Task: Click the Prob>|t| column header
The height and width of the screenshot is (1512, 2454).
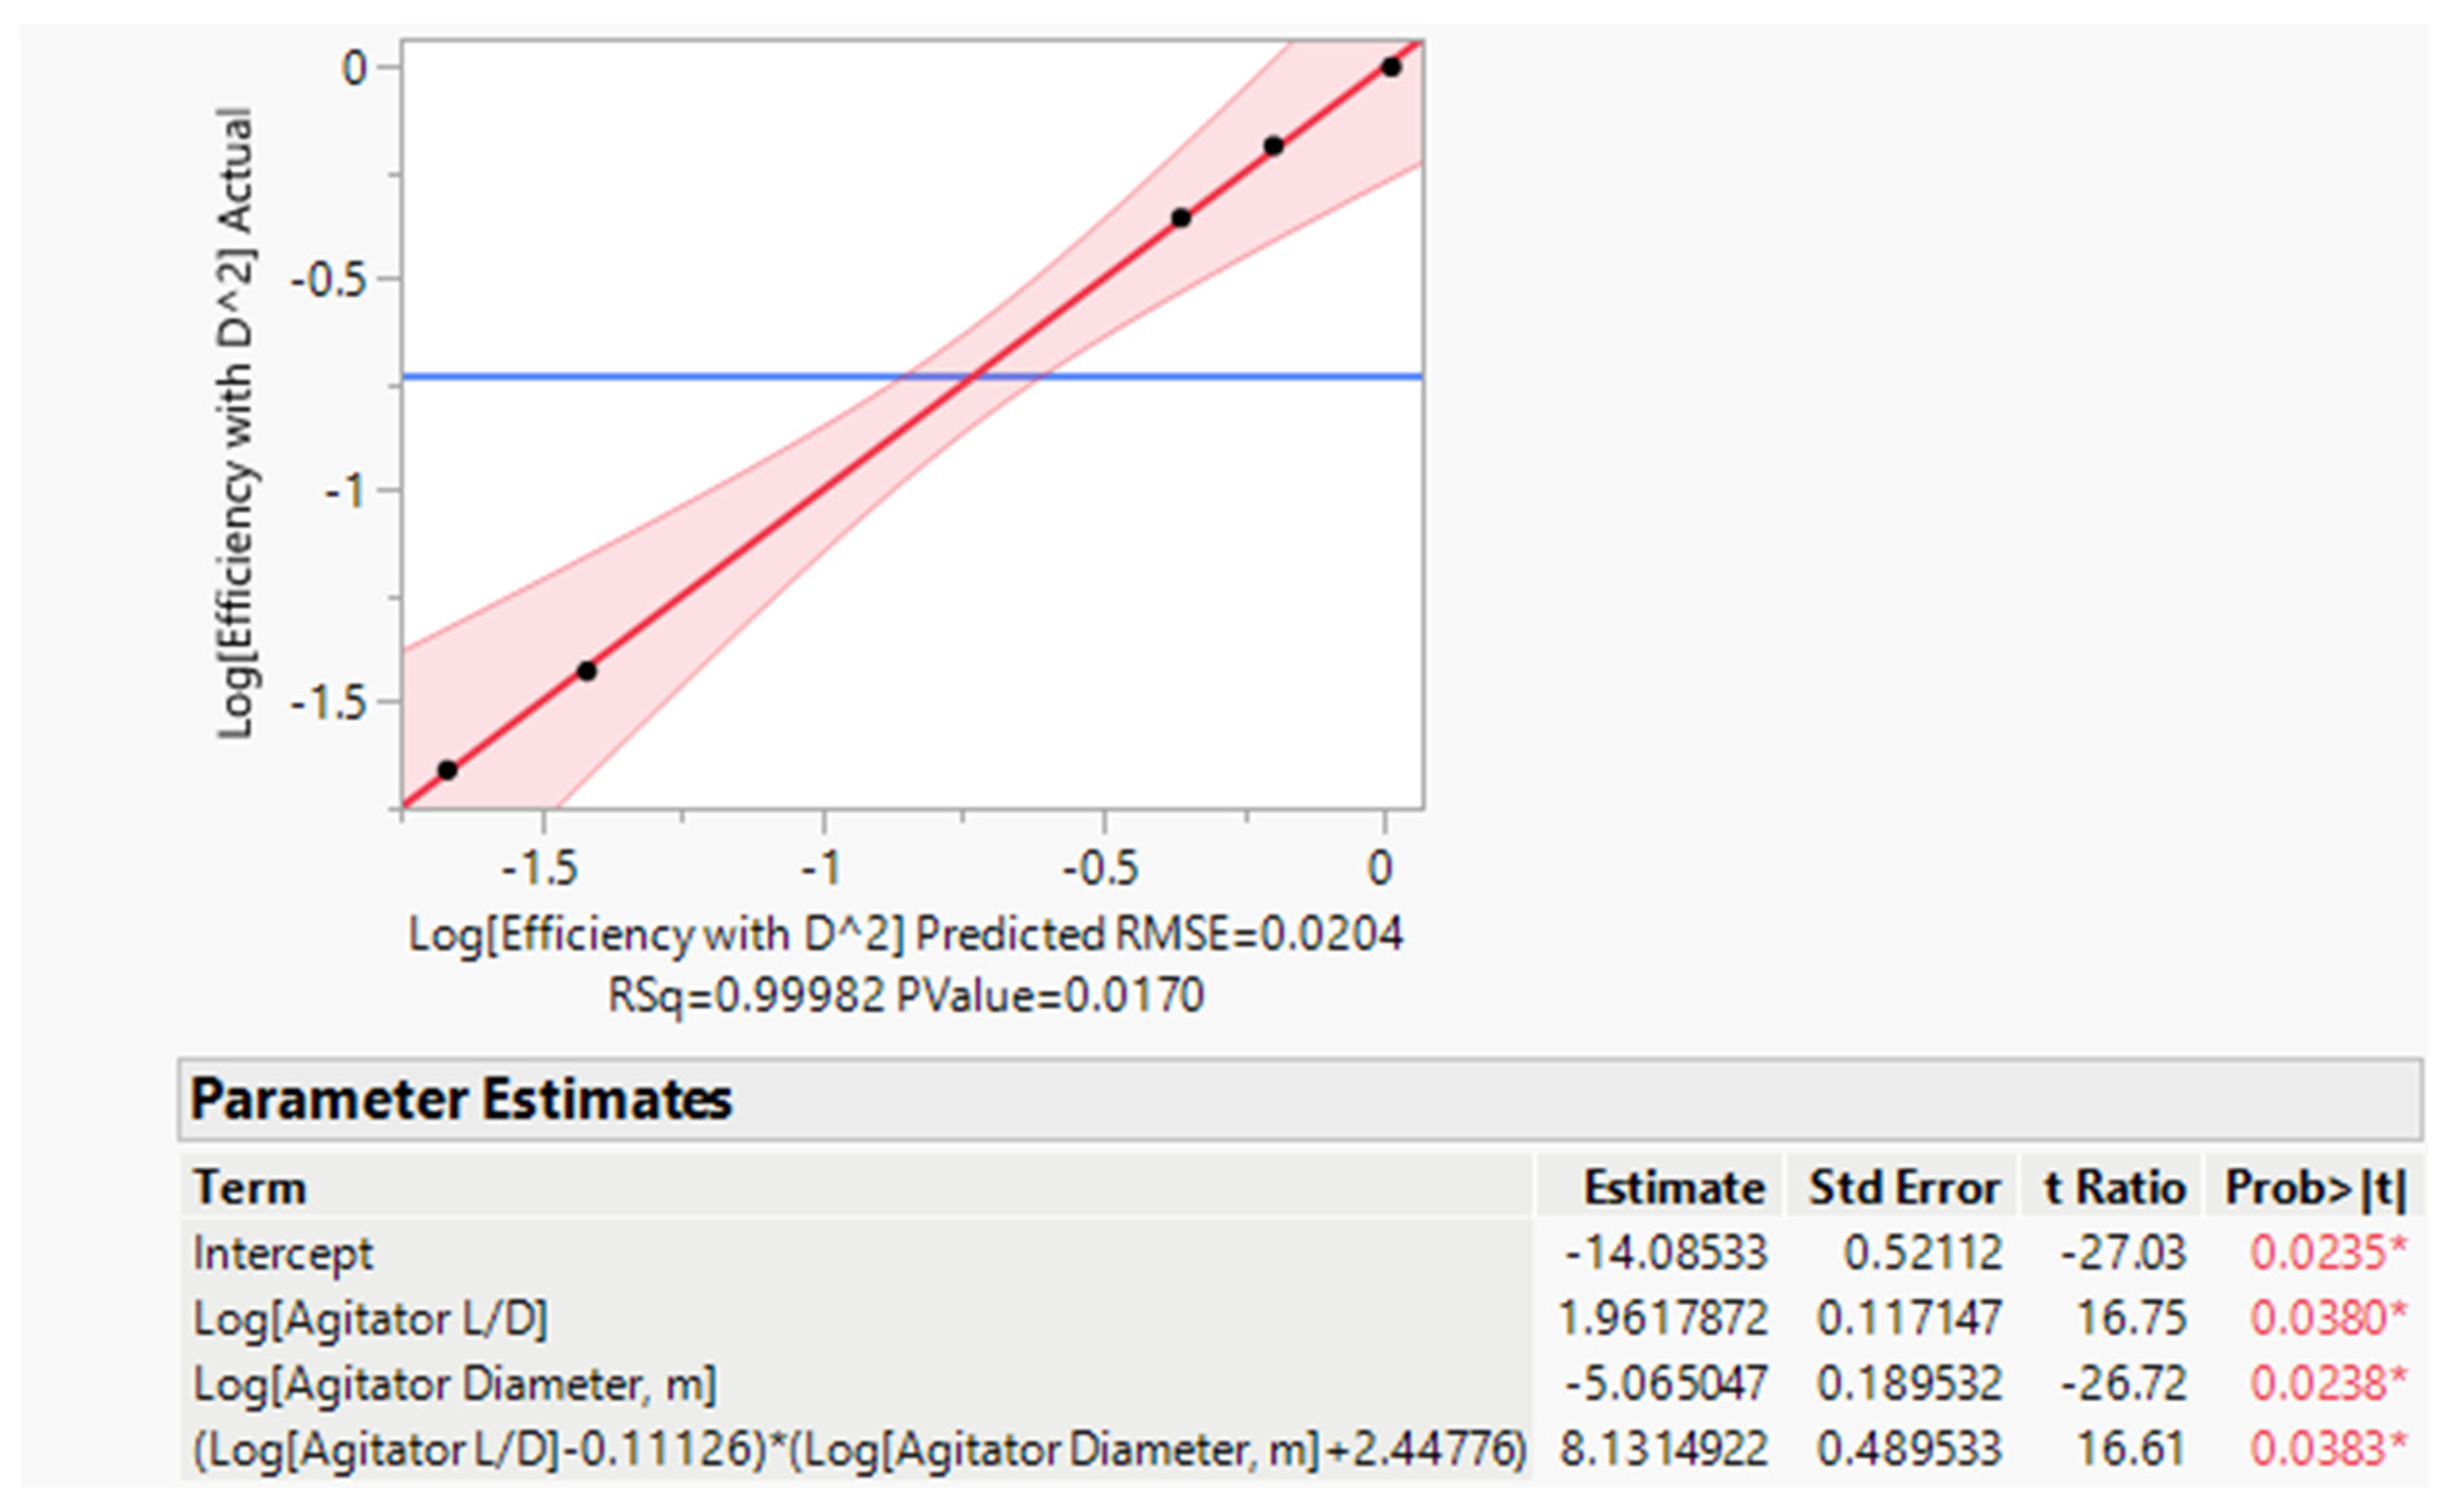Action: point(2315,1188)
